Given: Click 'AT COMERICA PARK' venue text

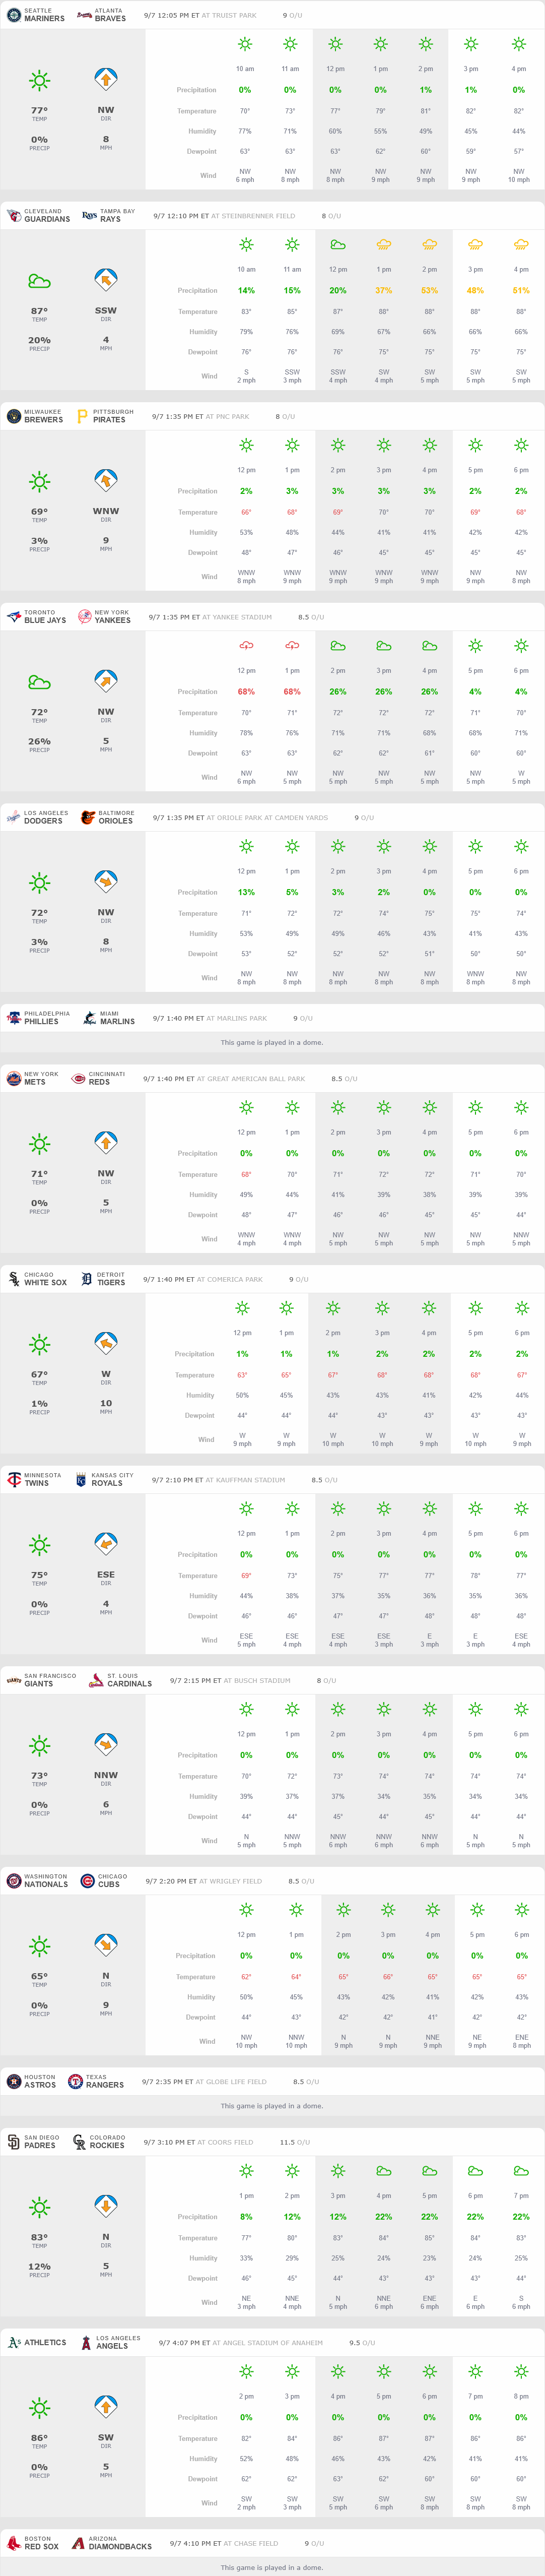Looking at the screenshot, I should (x=230, y=1280).
